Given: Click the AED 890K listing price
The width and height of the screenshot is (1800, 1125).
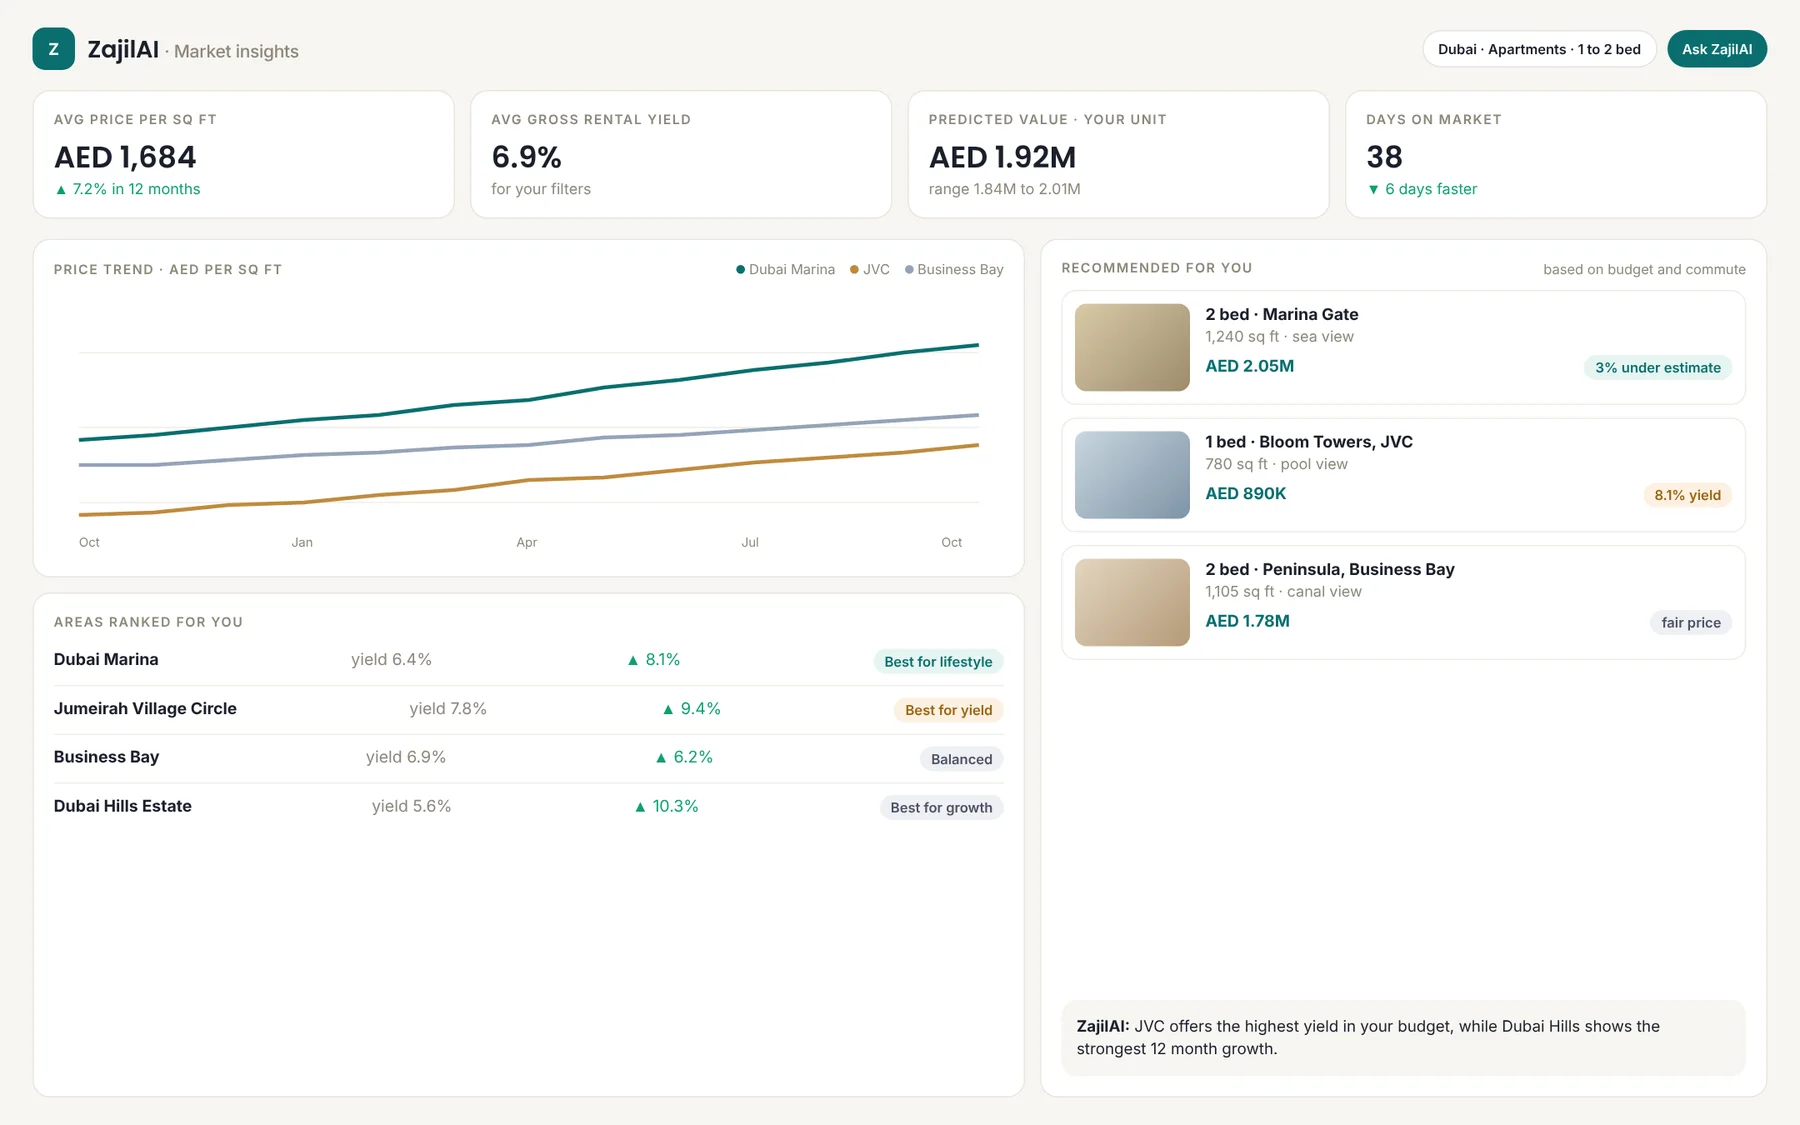Looking at the screenshot, I should [x=1245, y=494].
